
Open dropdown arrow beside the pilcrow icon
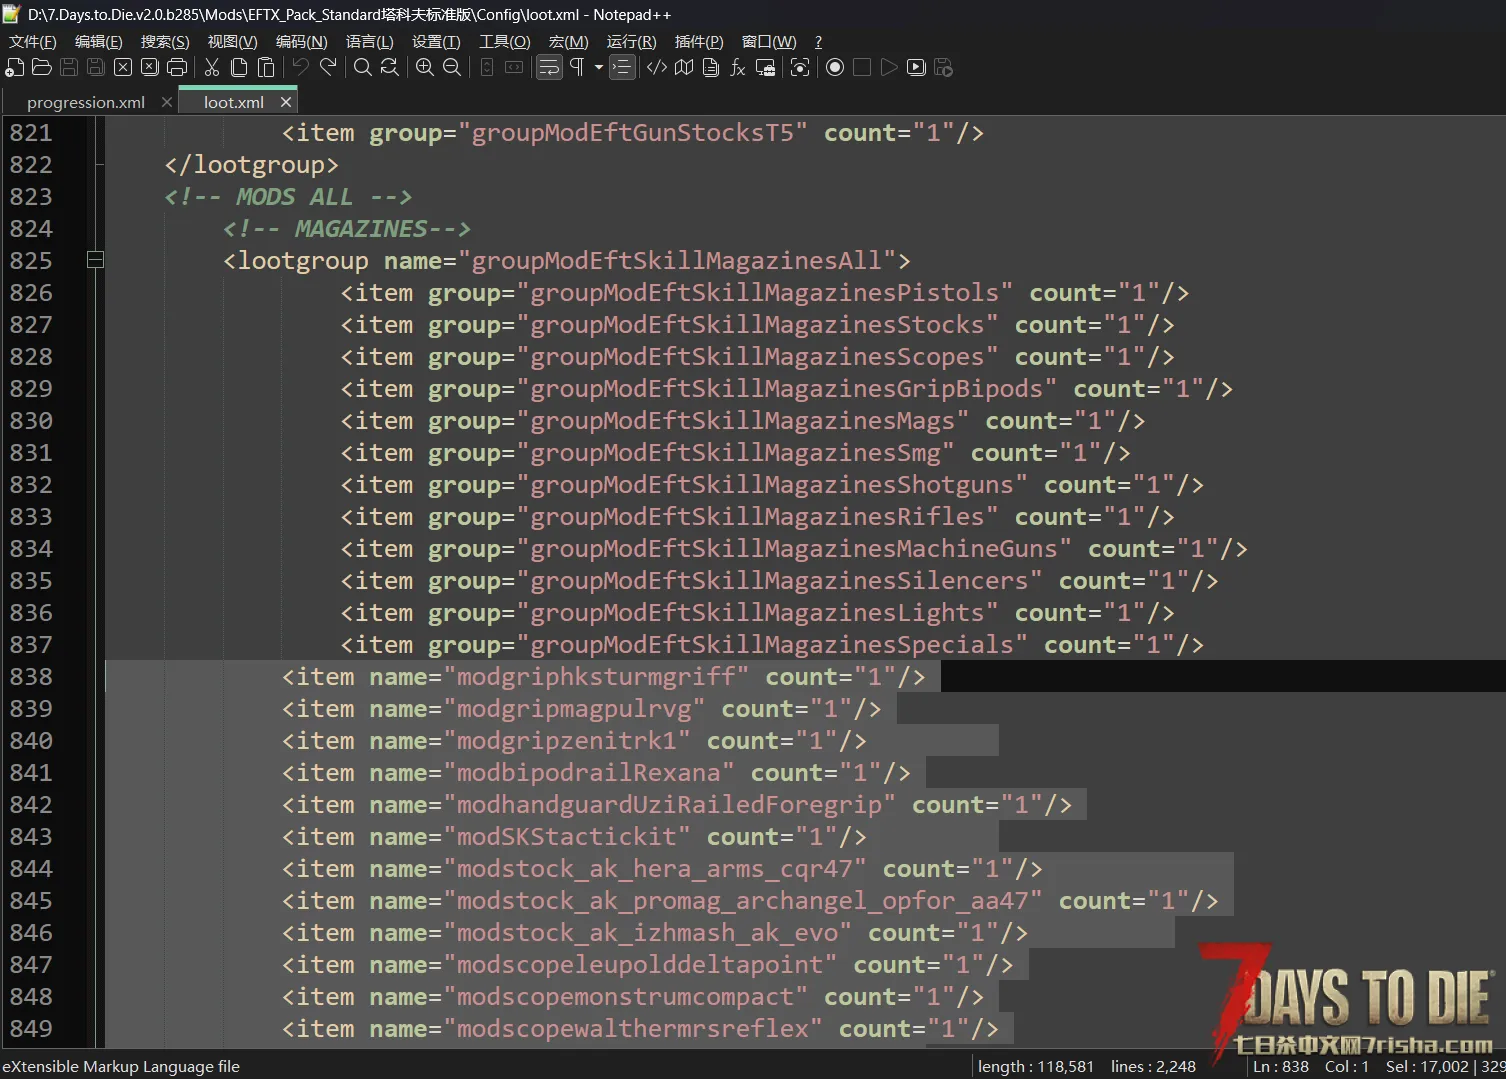point(598,68)
